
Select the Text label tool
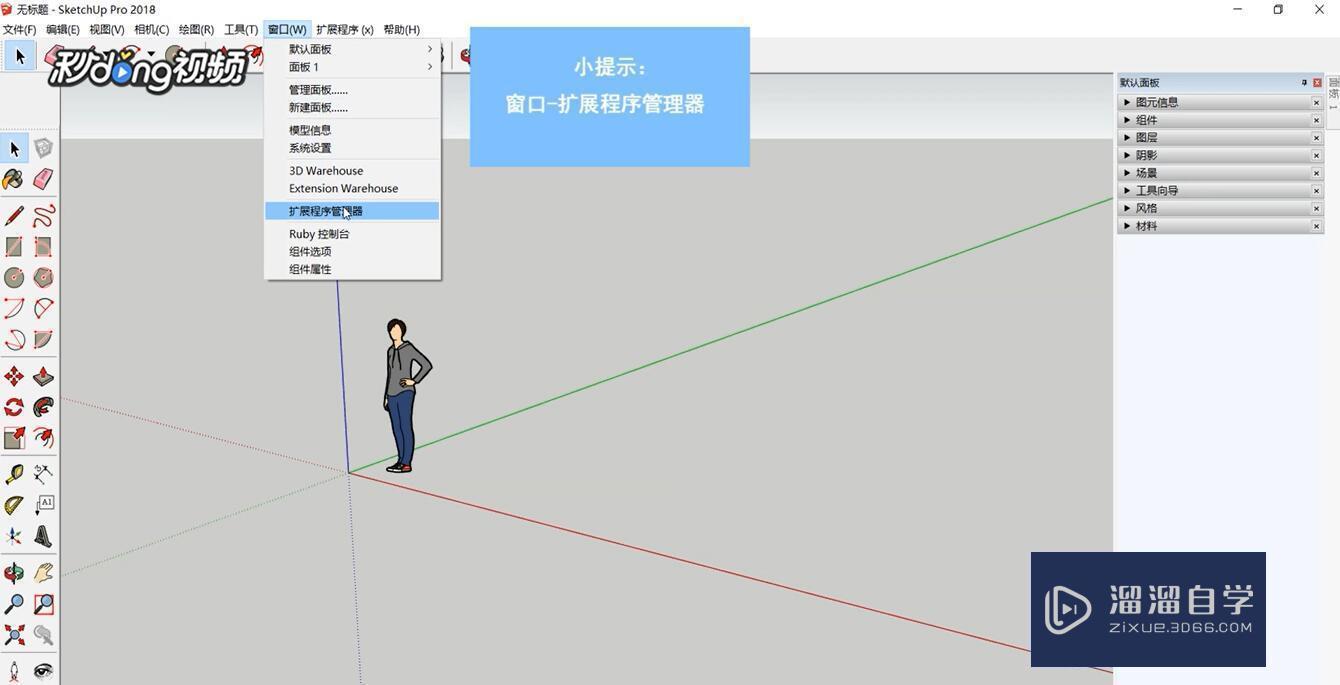[43, 505]
